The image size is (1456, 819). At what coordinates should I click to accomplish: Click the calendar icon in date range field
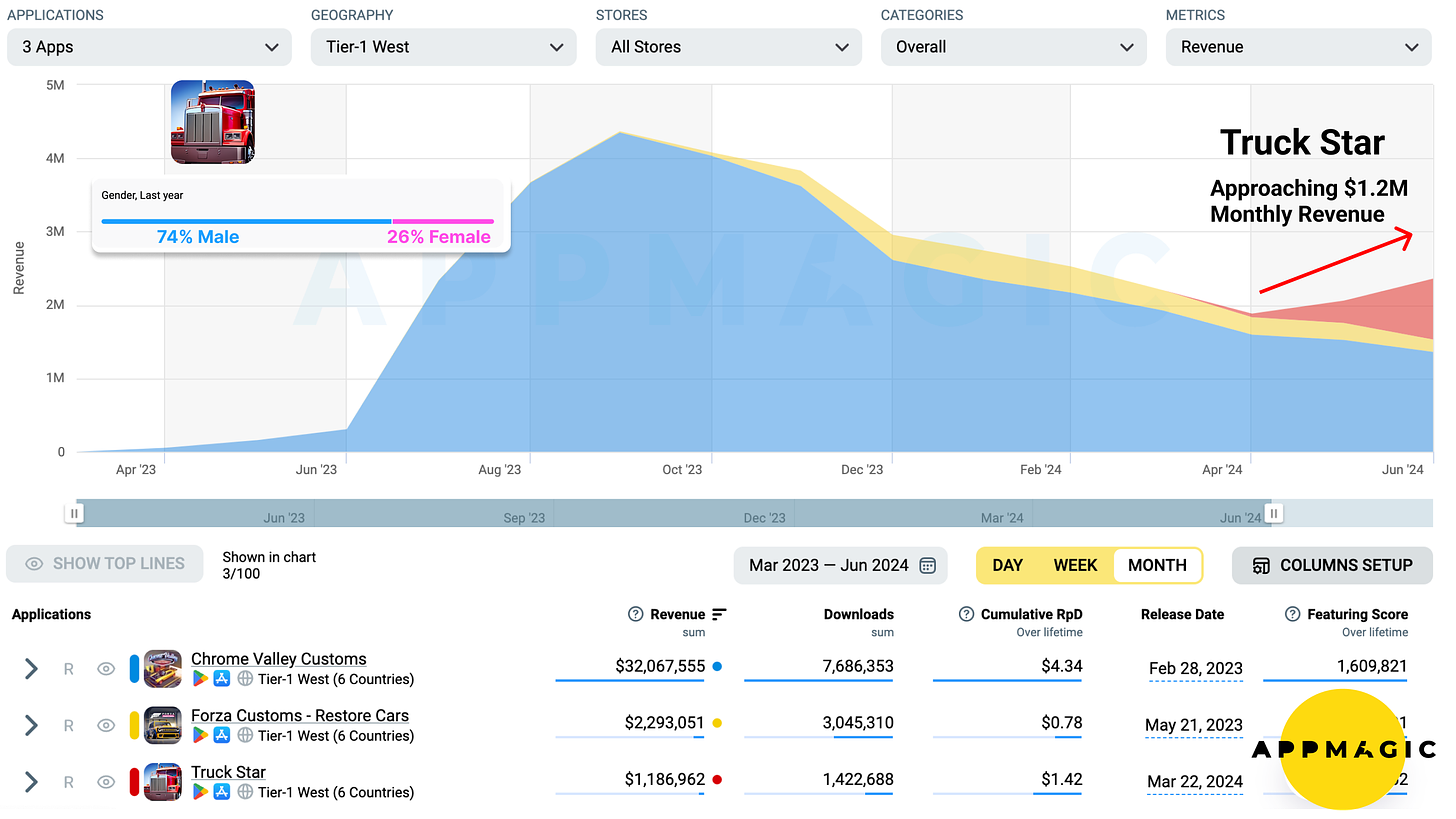point(927,565)
